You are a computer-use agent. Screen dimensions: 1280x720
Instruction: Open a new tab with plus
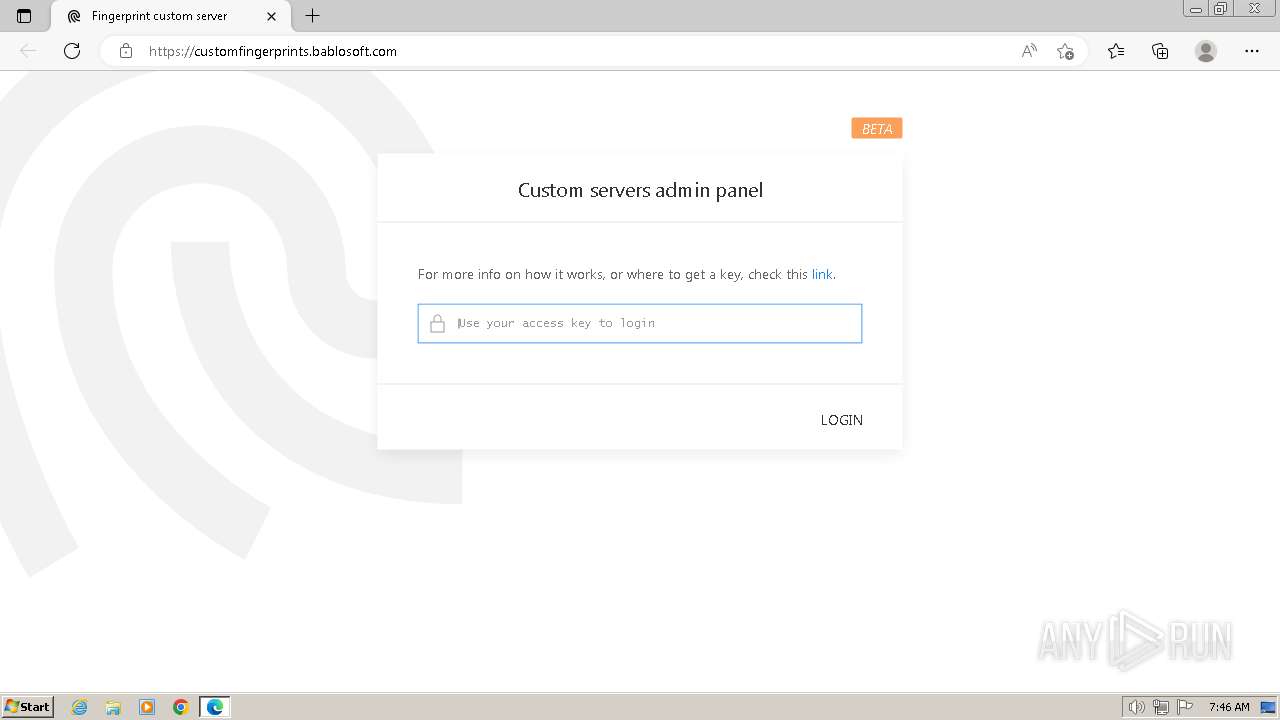click(x=313, y=16)
